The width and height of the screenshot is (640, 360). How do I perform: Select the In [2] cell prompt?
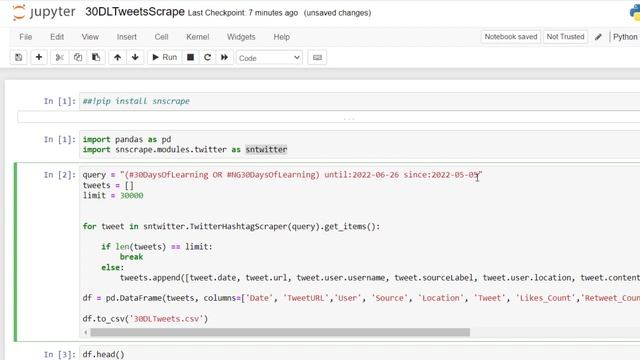click(60, 175)
